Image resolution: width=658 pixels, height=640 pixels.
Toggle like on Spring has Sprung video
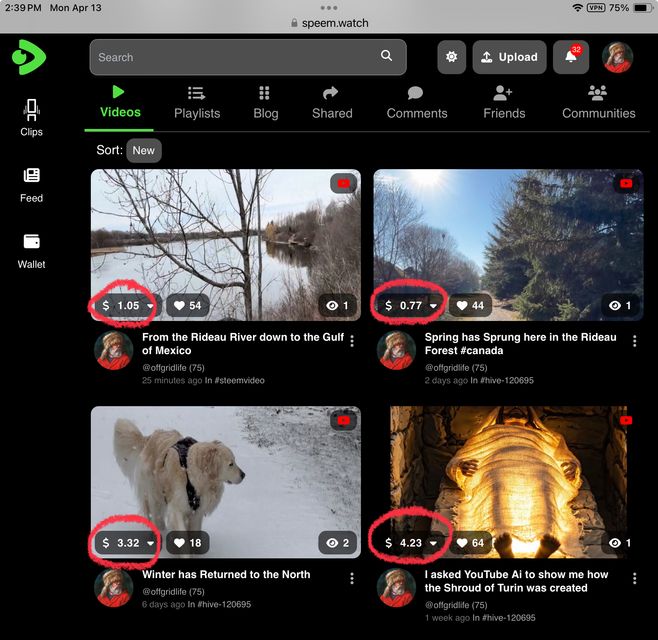coord(470,305)
